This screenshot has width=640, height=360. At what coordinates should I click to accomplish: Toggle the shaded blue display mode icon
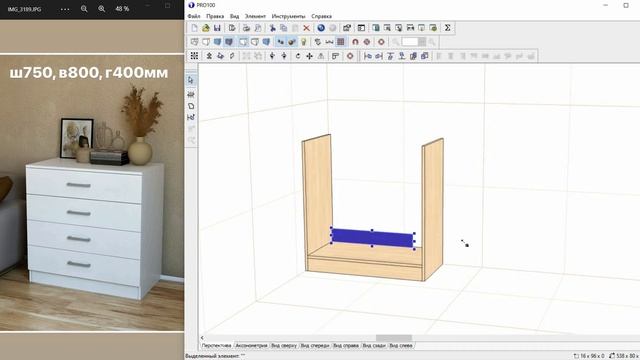click(x=218, y=42)
